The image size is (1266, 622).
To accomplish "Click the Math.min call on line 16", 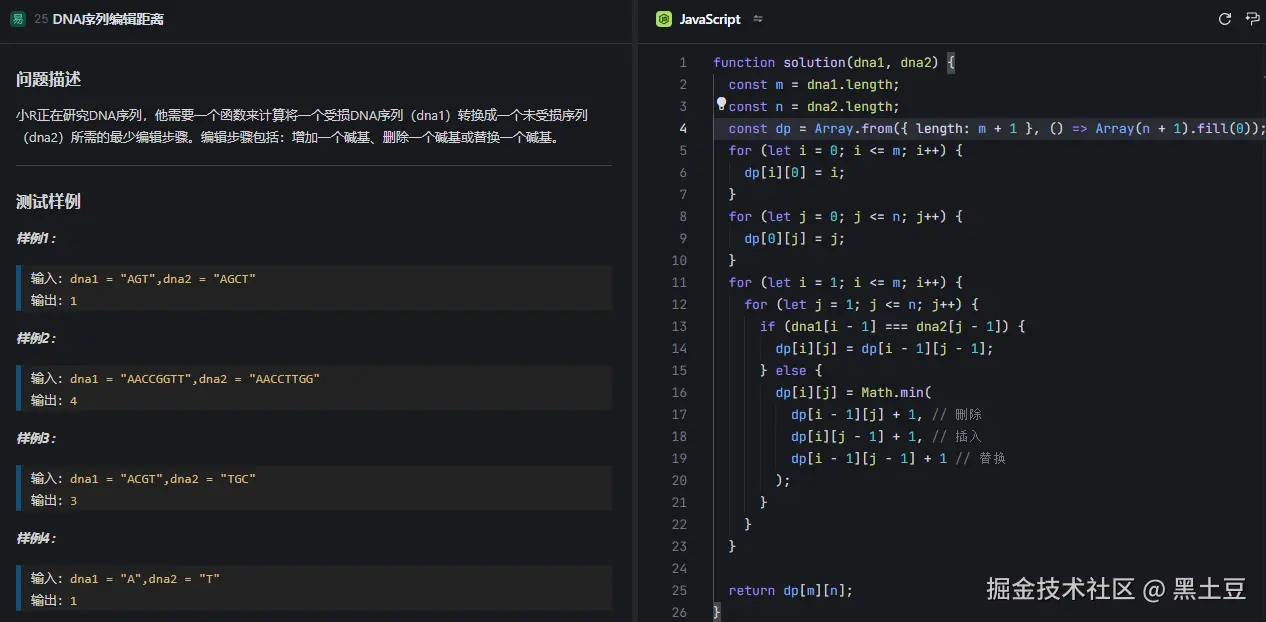I will click(x=895, y=392).
